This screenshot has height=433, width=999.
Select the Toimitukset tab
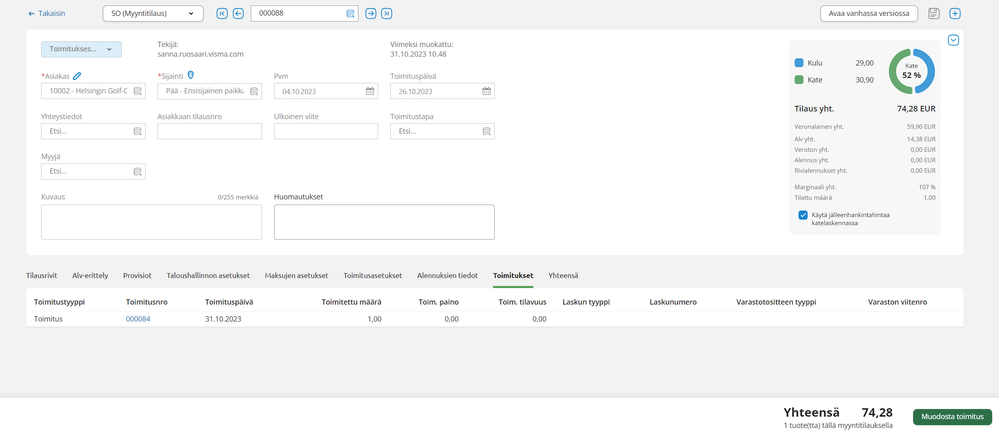[513, 276]
